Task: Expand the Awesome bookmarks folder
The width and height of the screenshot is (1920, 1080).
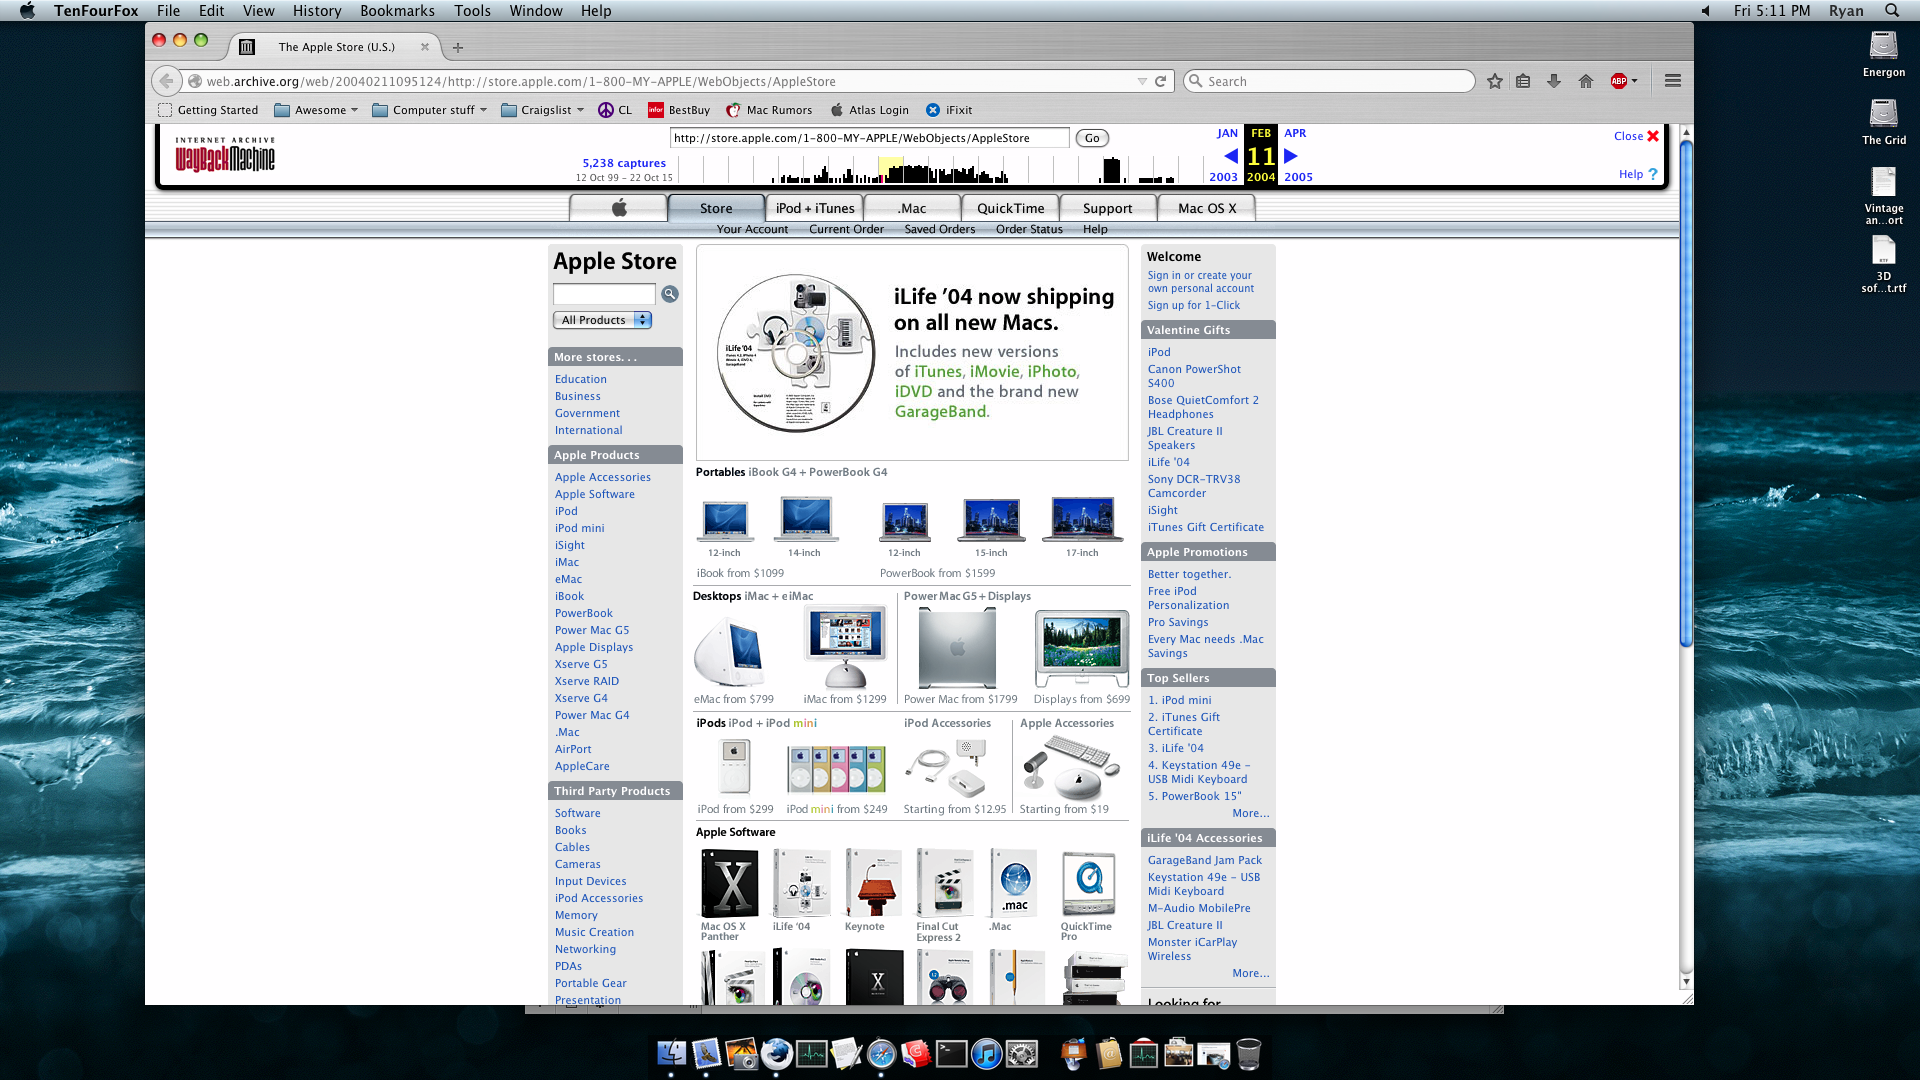Action: point(316,110)
